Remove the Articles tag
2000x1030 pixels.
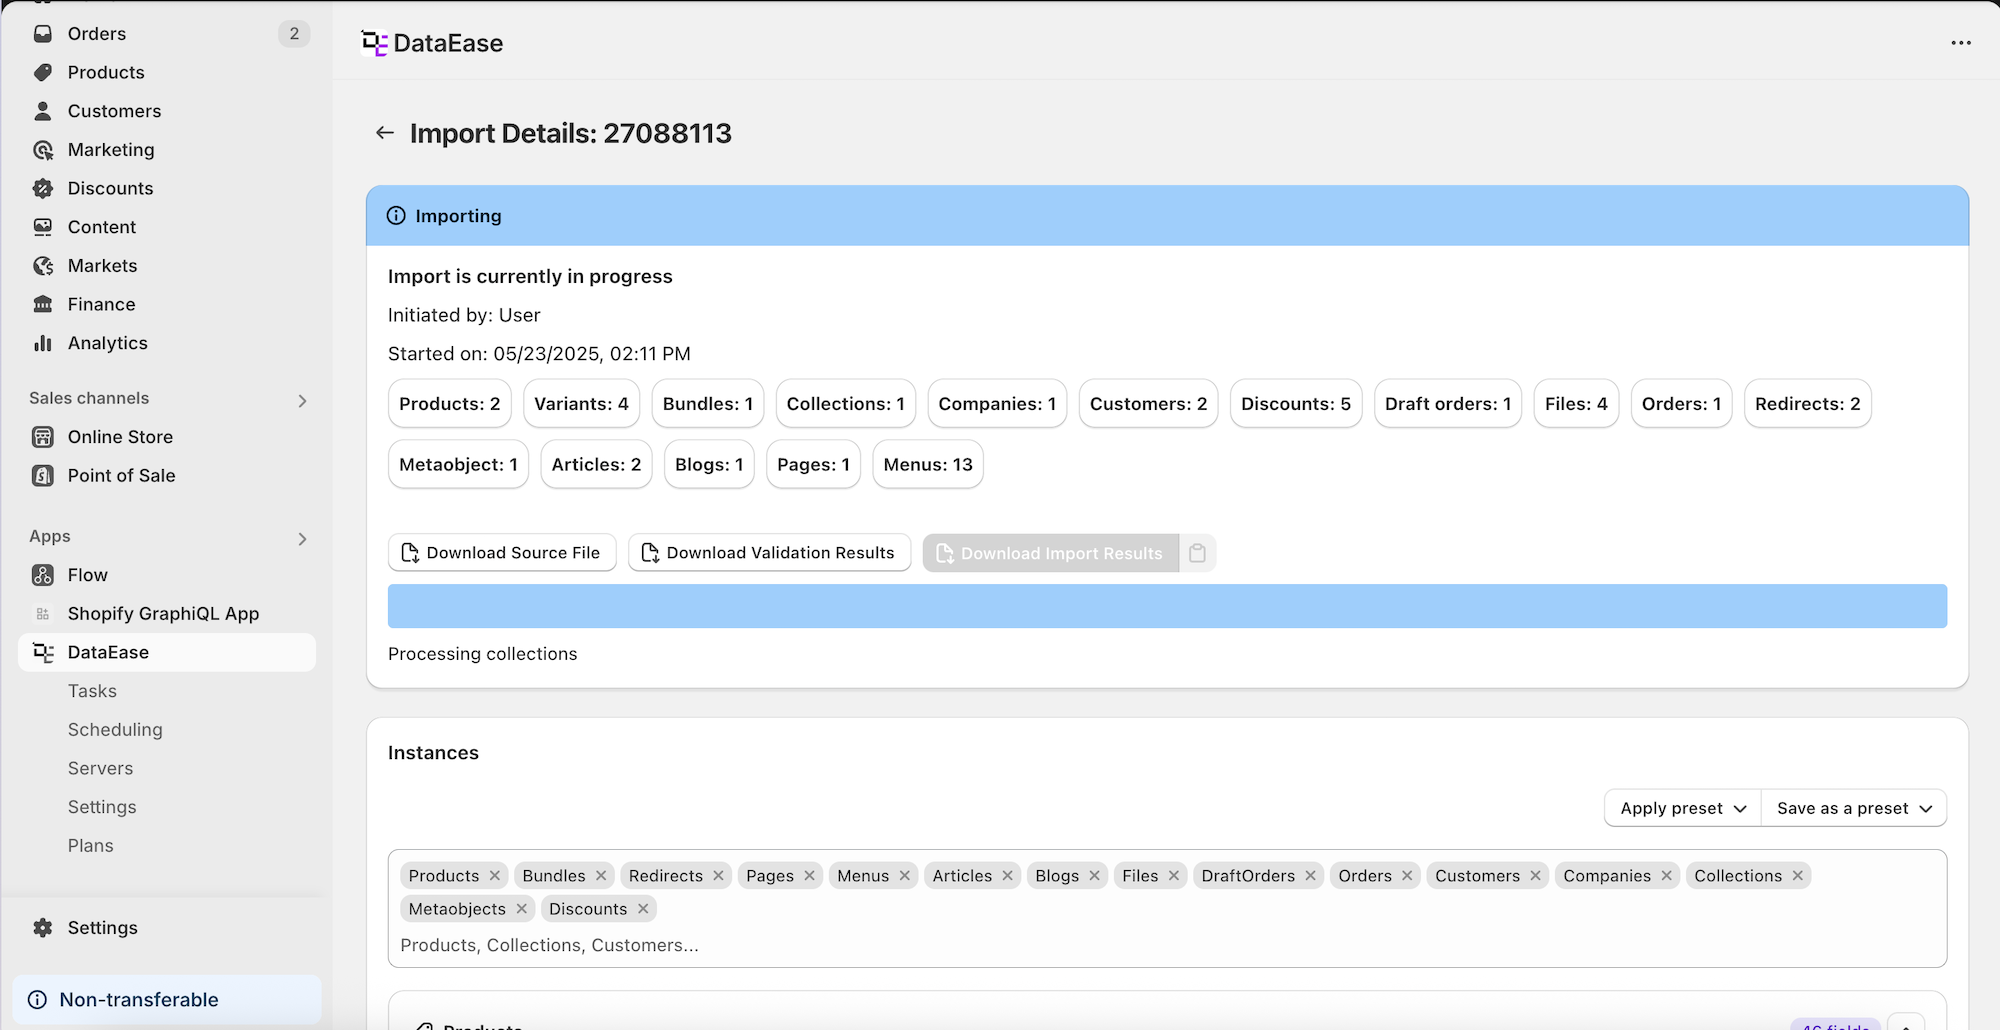pyautogui.click(x=1007, y=876)
